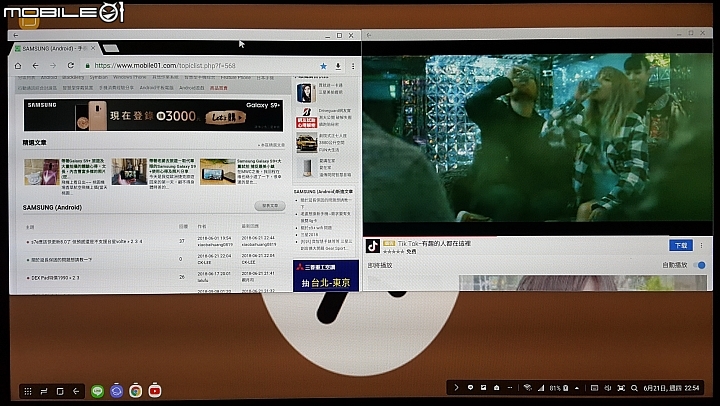Open LINE app from taskbar

pyautogui.click(x=97, y=391)
